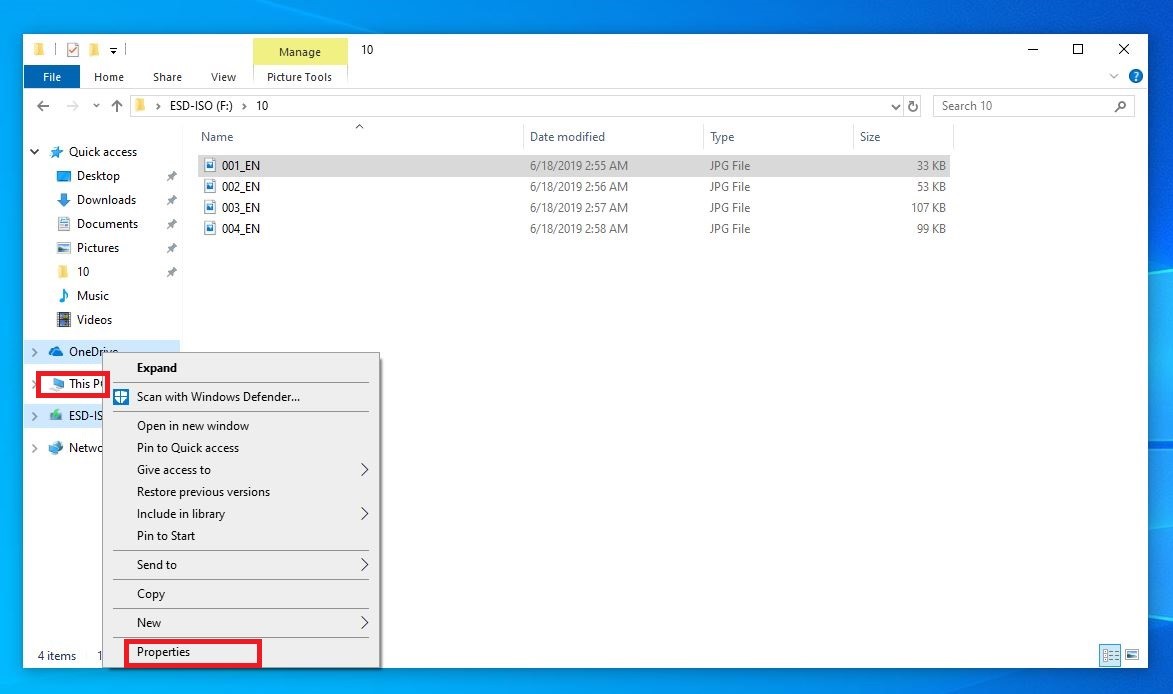Refresh the current folder view
Viewport: 1173px width, 694px height.
point(912,106)
